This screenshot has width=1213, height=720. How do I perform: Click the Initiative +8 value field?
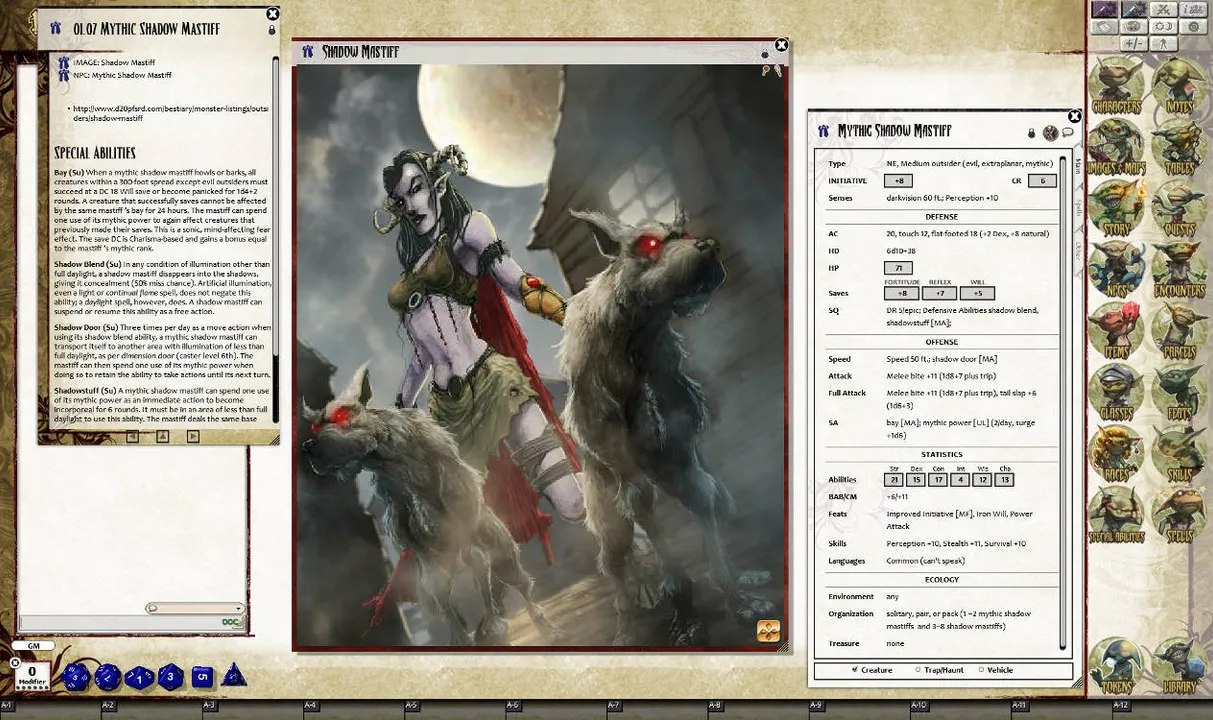click(898, 181)
